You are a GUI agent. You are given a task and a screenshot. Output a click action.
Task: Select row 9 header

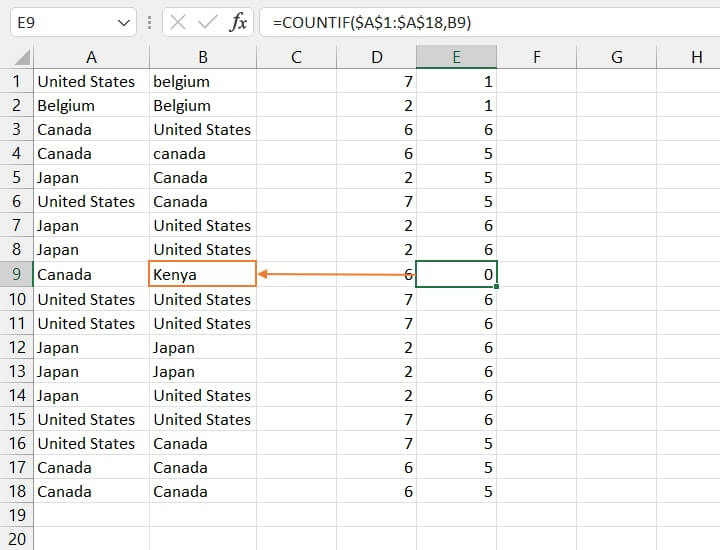click(x=16, y=274)
